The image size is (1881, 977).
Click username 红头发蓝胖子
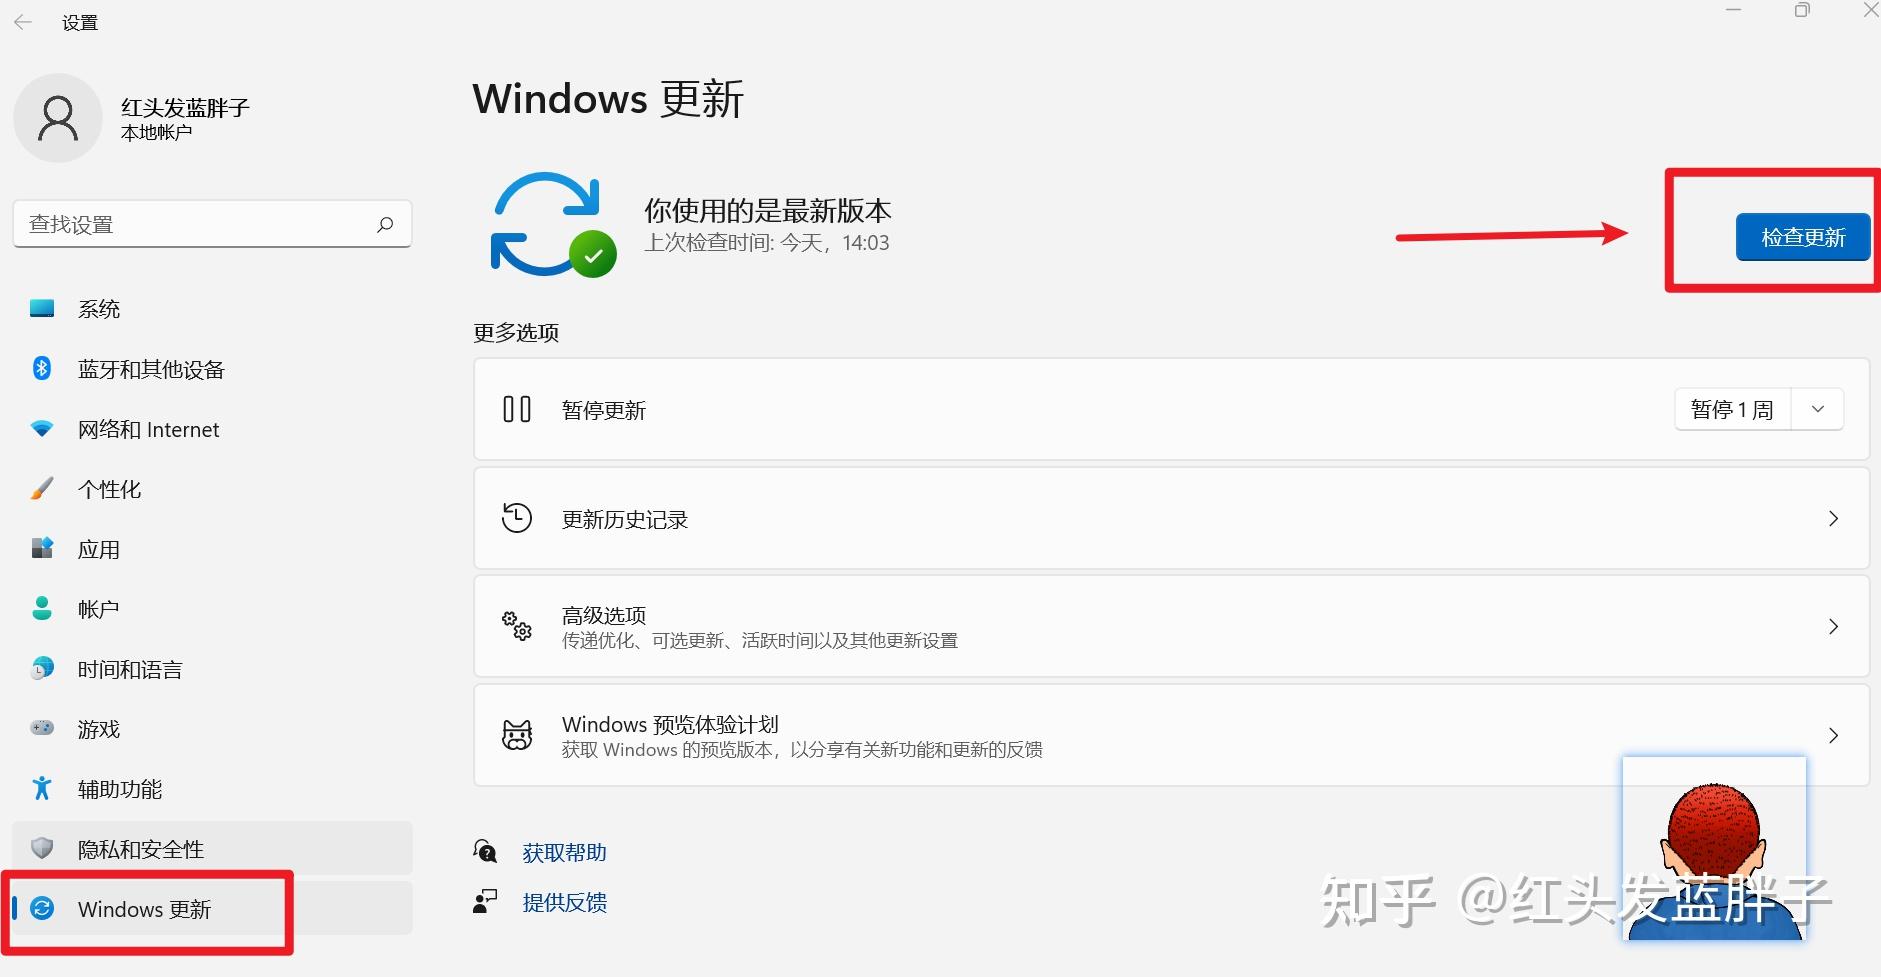coord(185,107)
